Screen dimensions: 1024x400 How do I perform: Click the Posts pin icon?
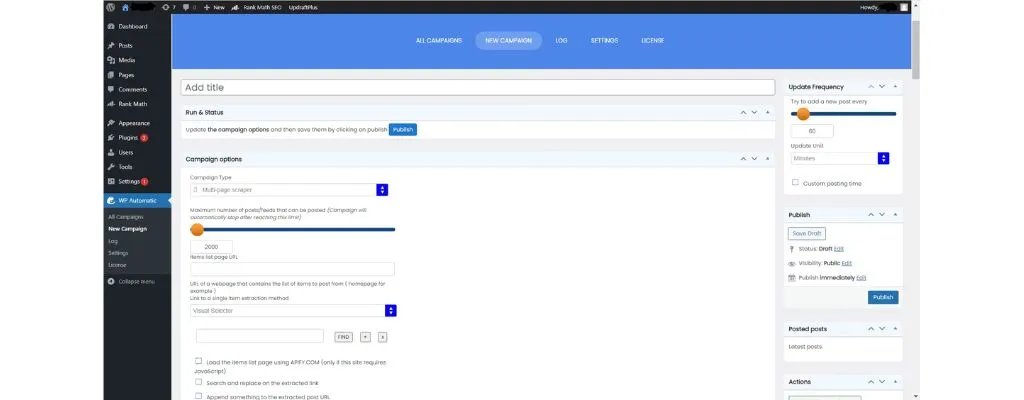point(111,46)
